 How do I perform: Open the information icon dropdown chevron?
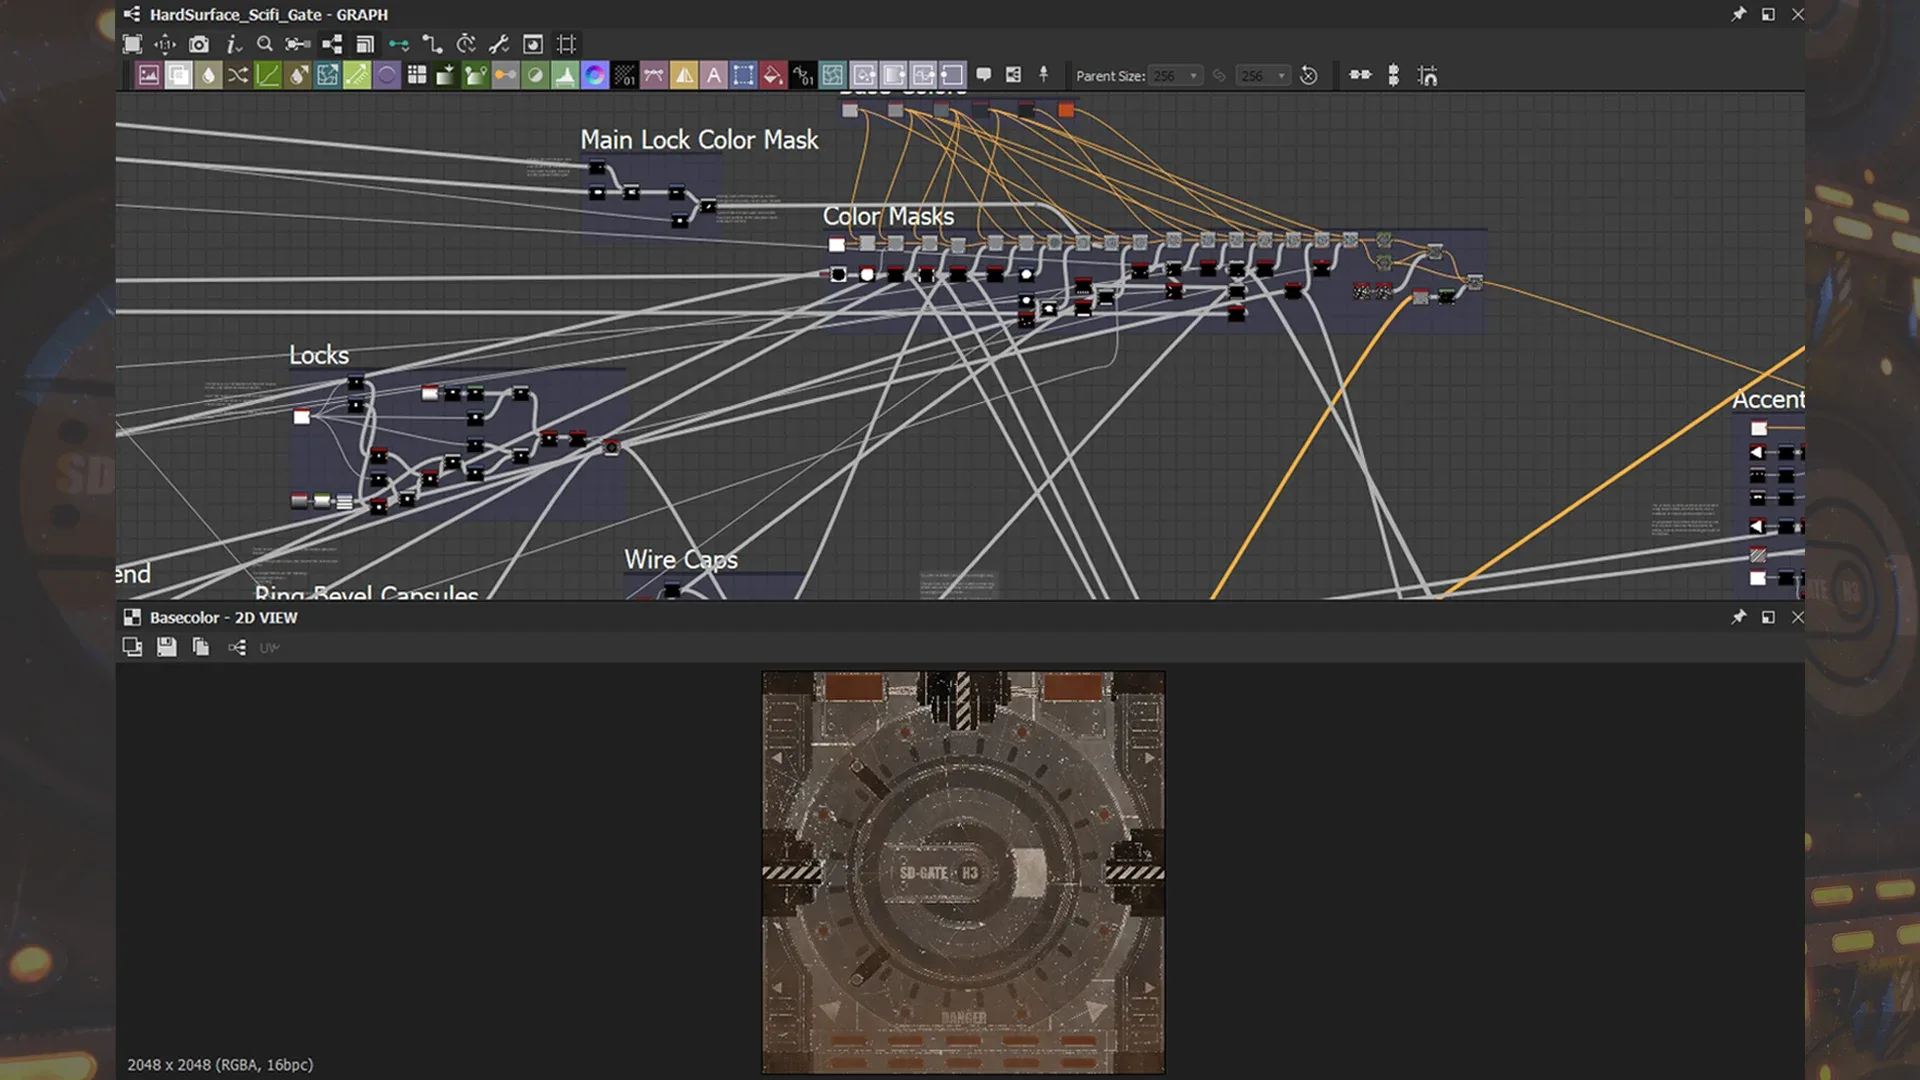point(241,48)
